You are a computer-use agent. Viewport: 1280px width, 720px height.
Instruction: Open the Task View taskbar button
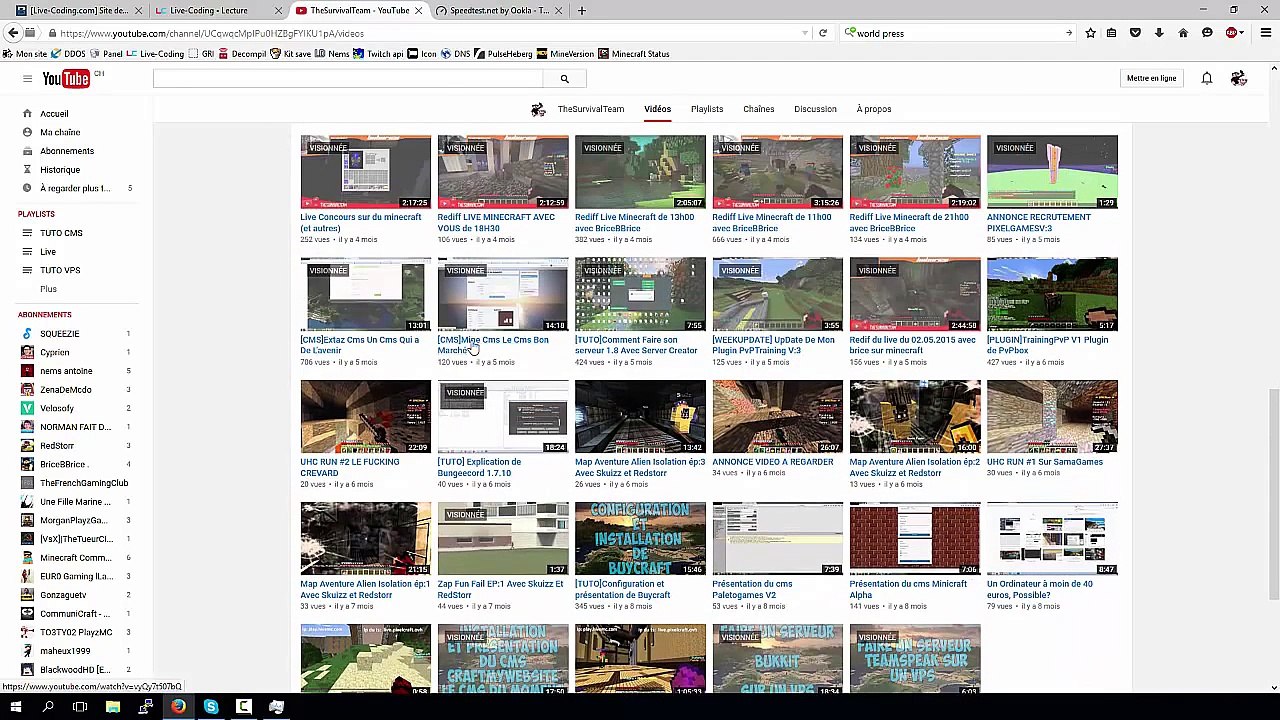80,707
